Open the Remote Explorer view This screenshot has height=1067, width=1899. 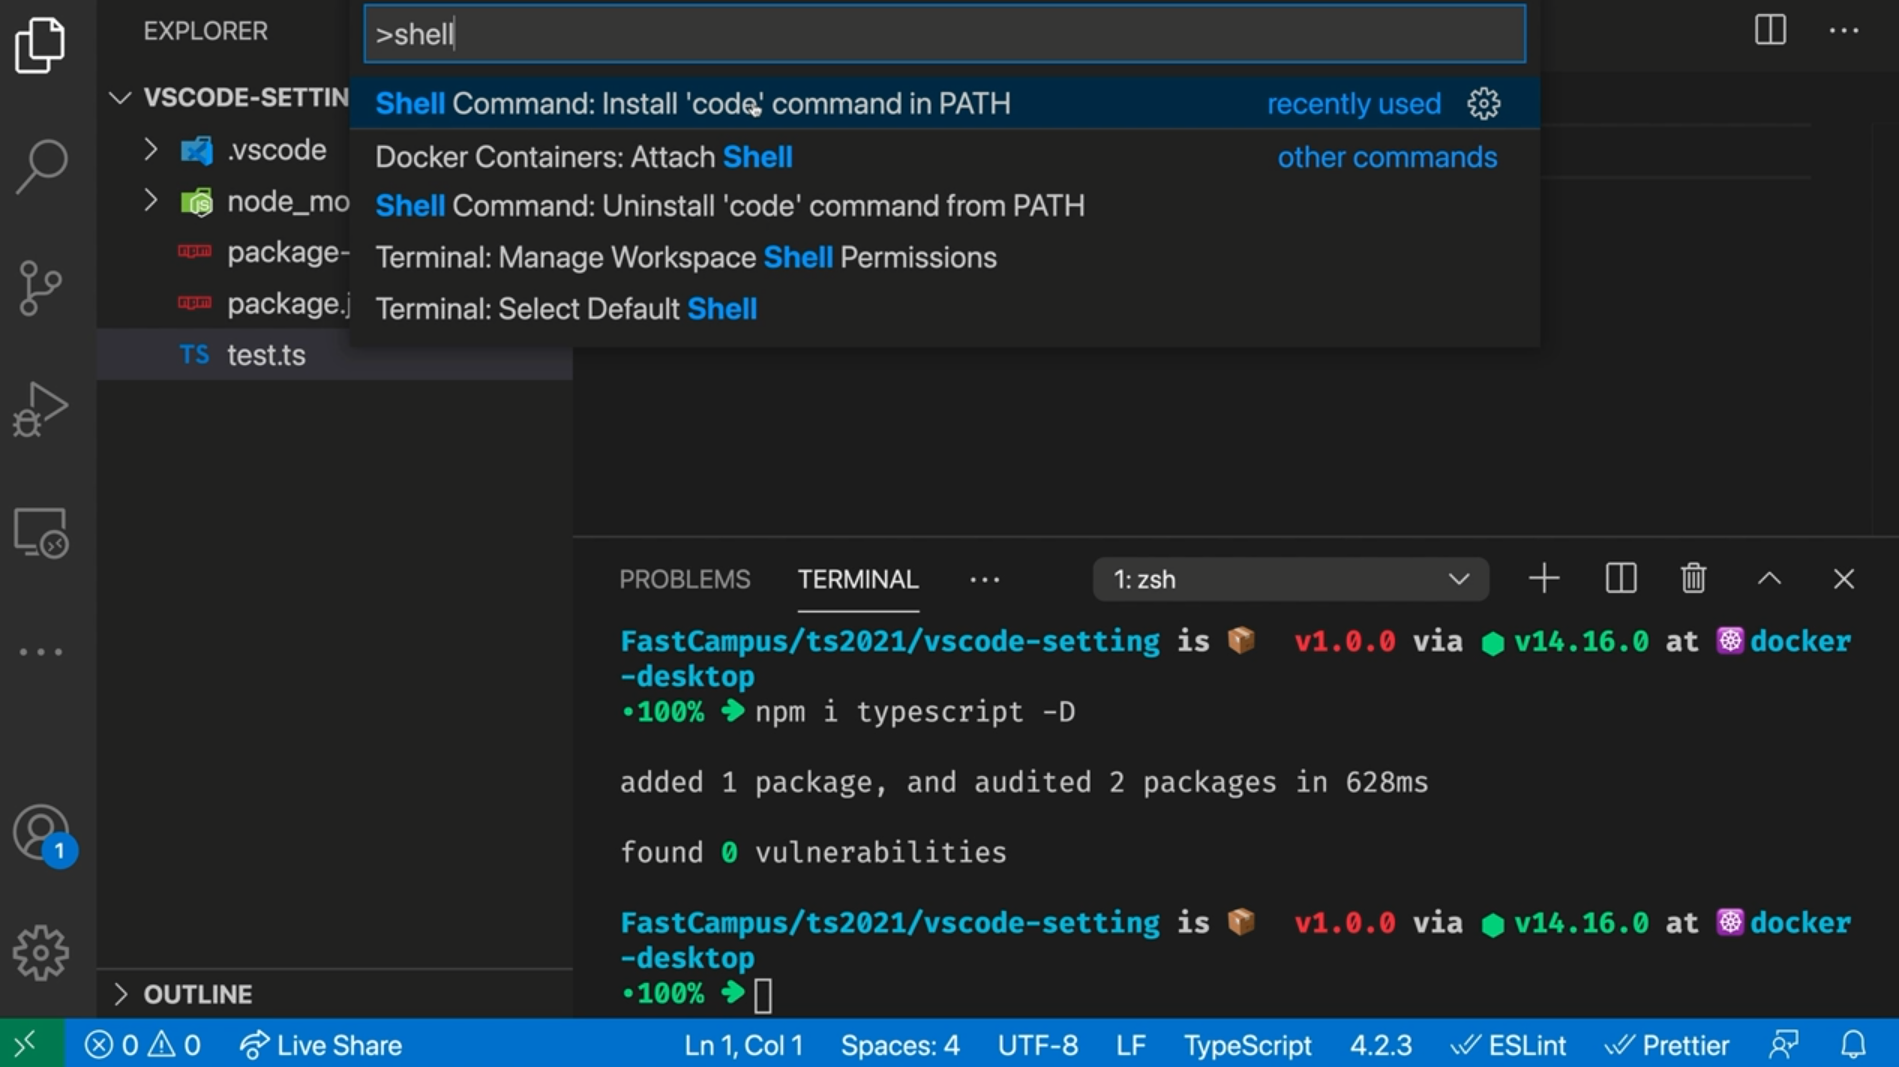[x=41, y=531]
